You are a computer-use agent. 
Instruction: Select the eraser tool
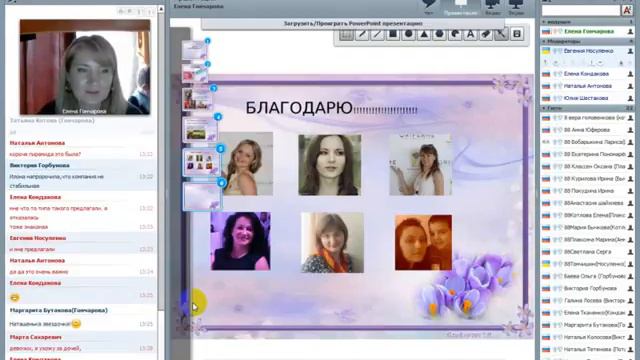click(x=486, y=34)
